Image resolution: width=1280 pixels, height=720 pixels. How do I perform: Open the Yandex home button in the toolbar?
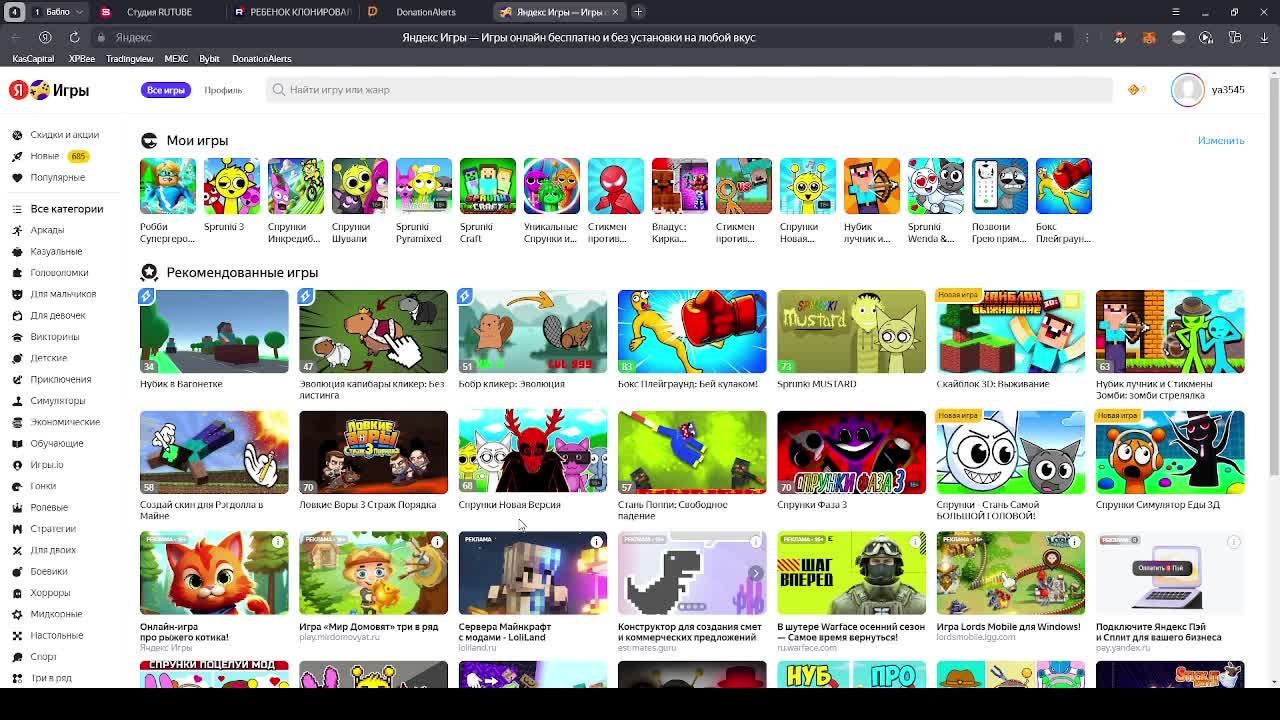click(45, 37)
